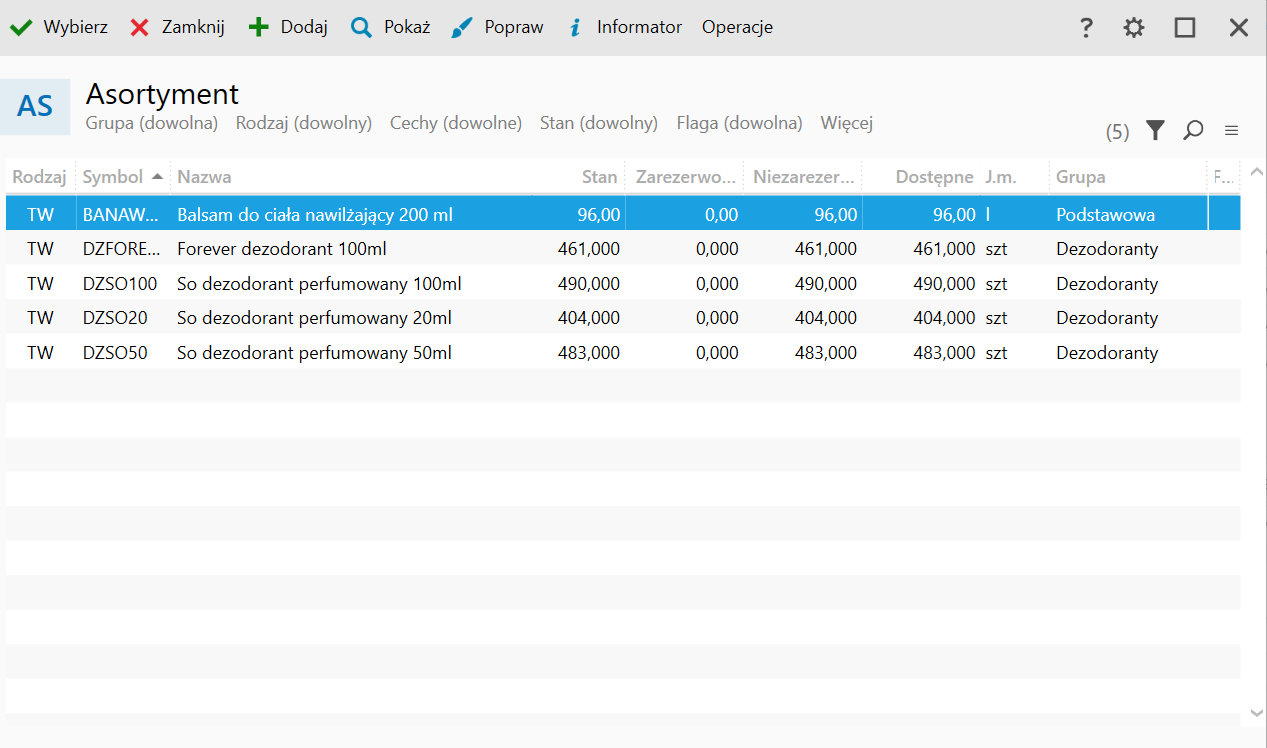Image resolution: width=1267 pixels, height=748 pixels.
Task: Open the Operacje menu
Action: pyautogui.click(x=737, y=28)
